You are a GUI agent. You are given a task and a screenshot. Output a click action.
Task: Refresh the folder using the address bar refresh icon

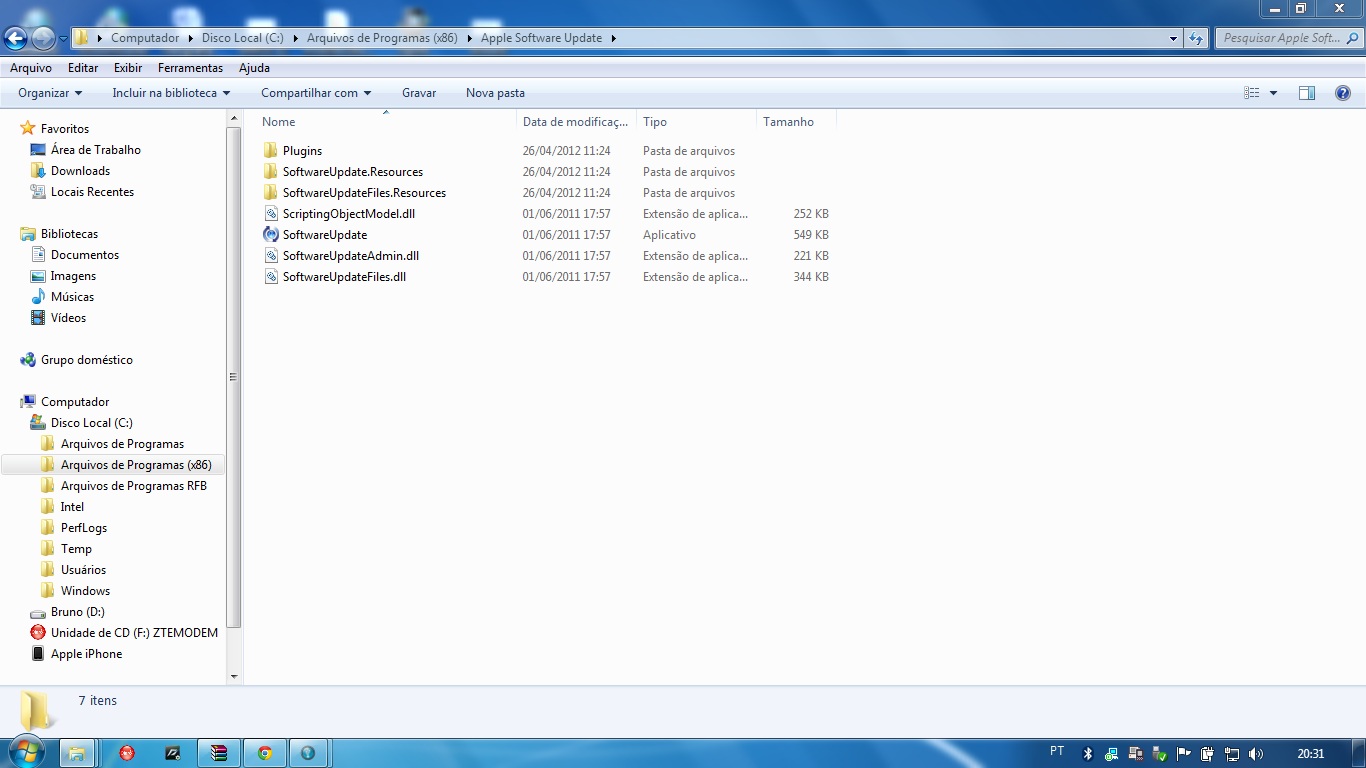pyautogui.click(x=1196, y=38)
